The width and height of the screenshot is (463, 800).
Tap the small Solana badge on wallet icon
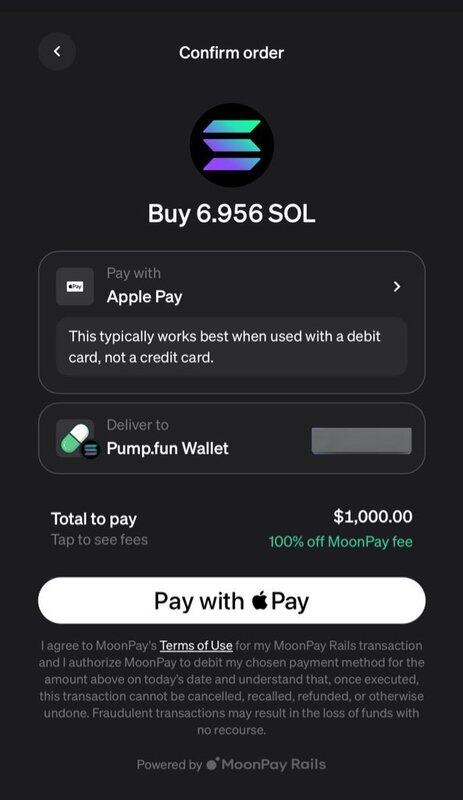pyautogui.click(x=91, y=449)
